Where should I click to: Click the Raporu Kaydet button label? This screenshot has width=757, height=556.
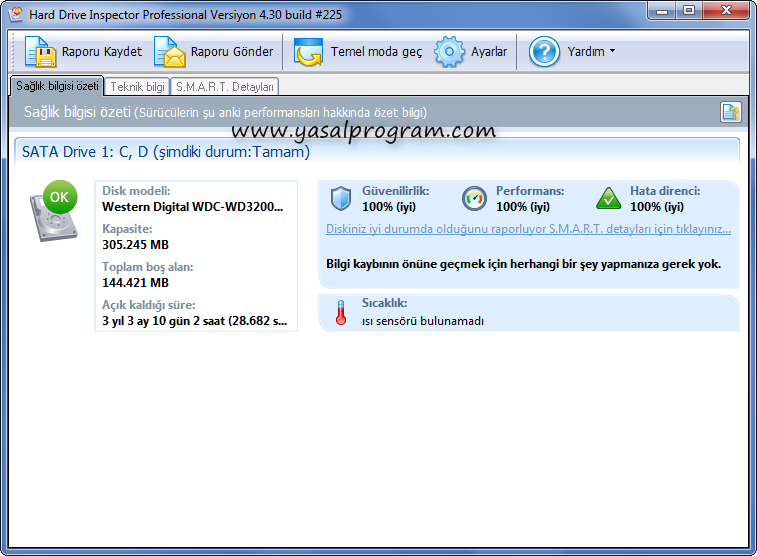102,52
